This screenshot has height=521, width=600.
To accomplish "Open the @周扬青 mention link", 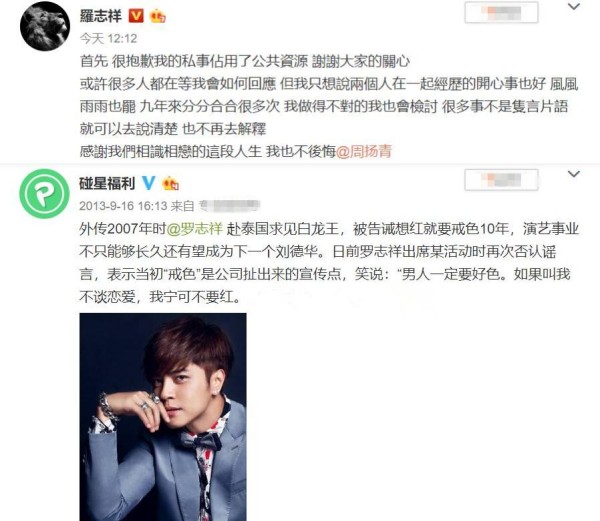I will pyautogui.click(x=364, y=151).
